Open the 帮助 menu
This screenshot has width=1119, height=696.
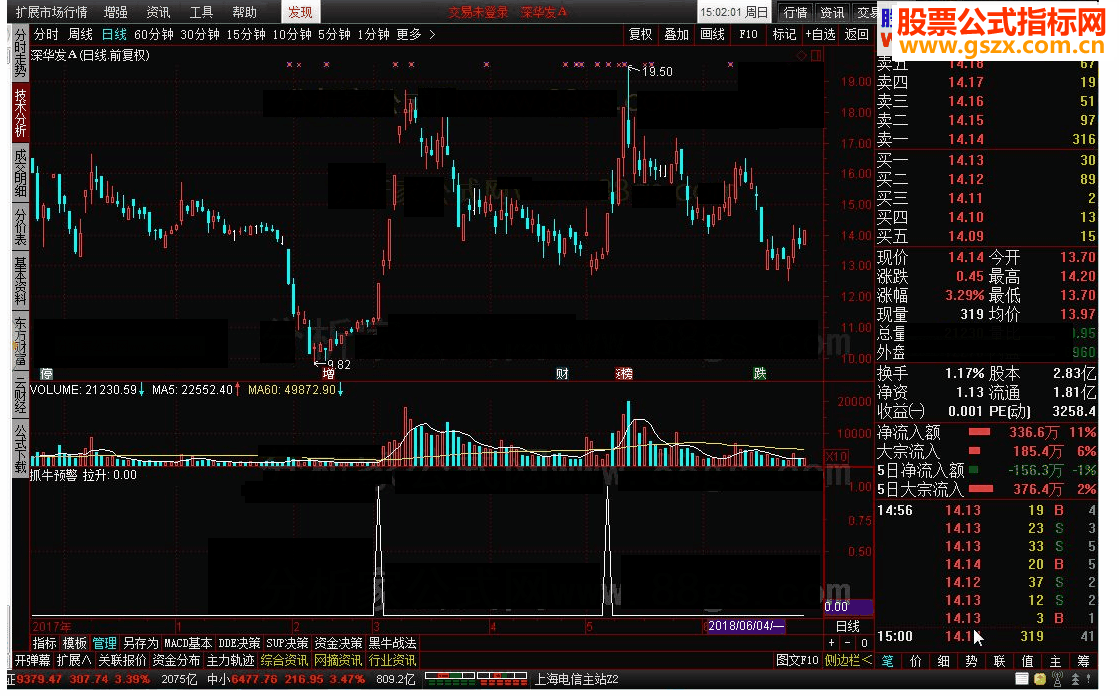pos(244,12)
